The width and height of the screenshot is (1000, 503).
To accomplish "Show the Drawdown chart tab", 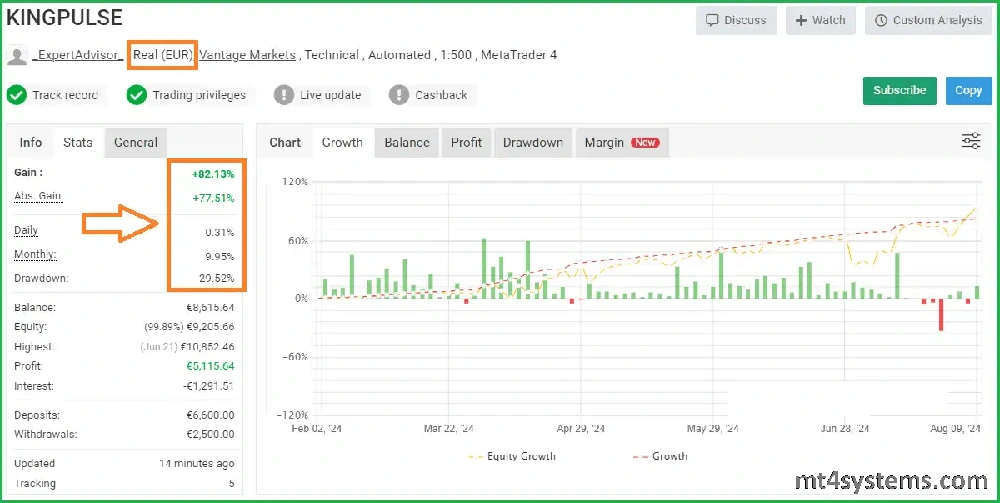I will 532,143.
